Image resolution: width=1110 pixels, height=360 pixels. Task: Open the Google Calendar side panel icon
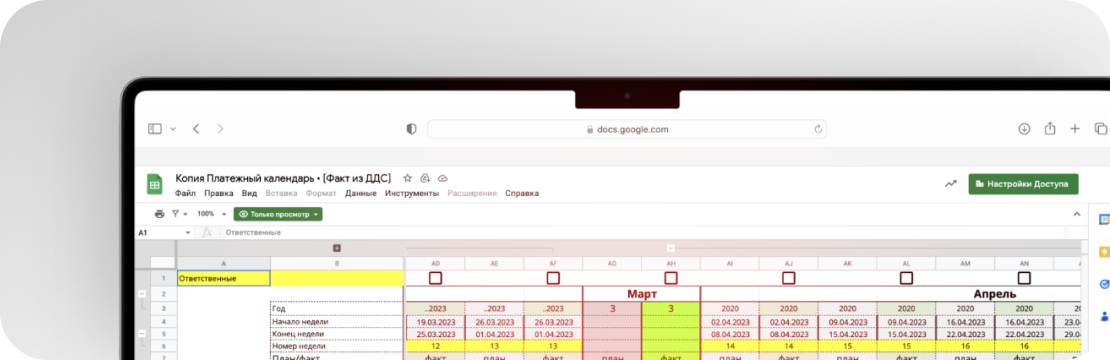coord(1104,220)
